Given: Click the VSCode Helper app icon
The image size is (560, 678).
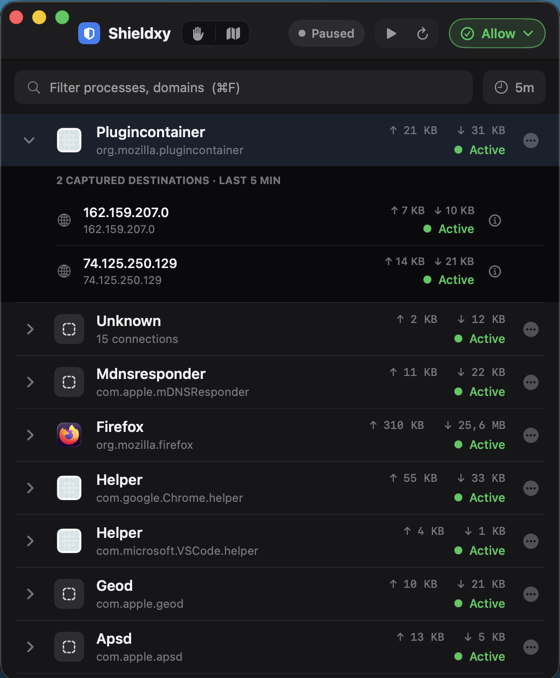Looking at the screenshot, I should pos(69,541).
